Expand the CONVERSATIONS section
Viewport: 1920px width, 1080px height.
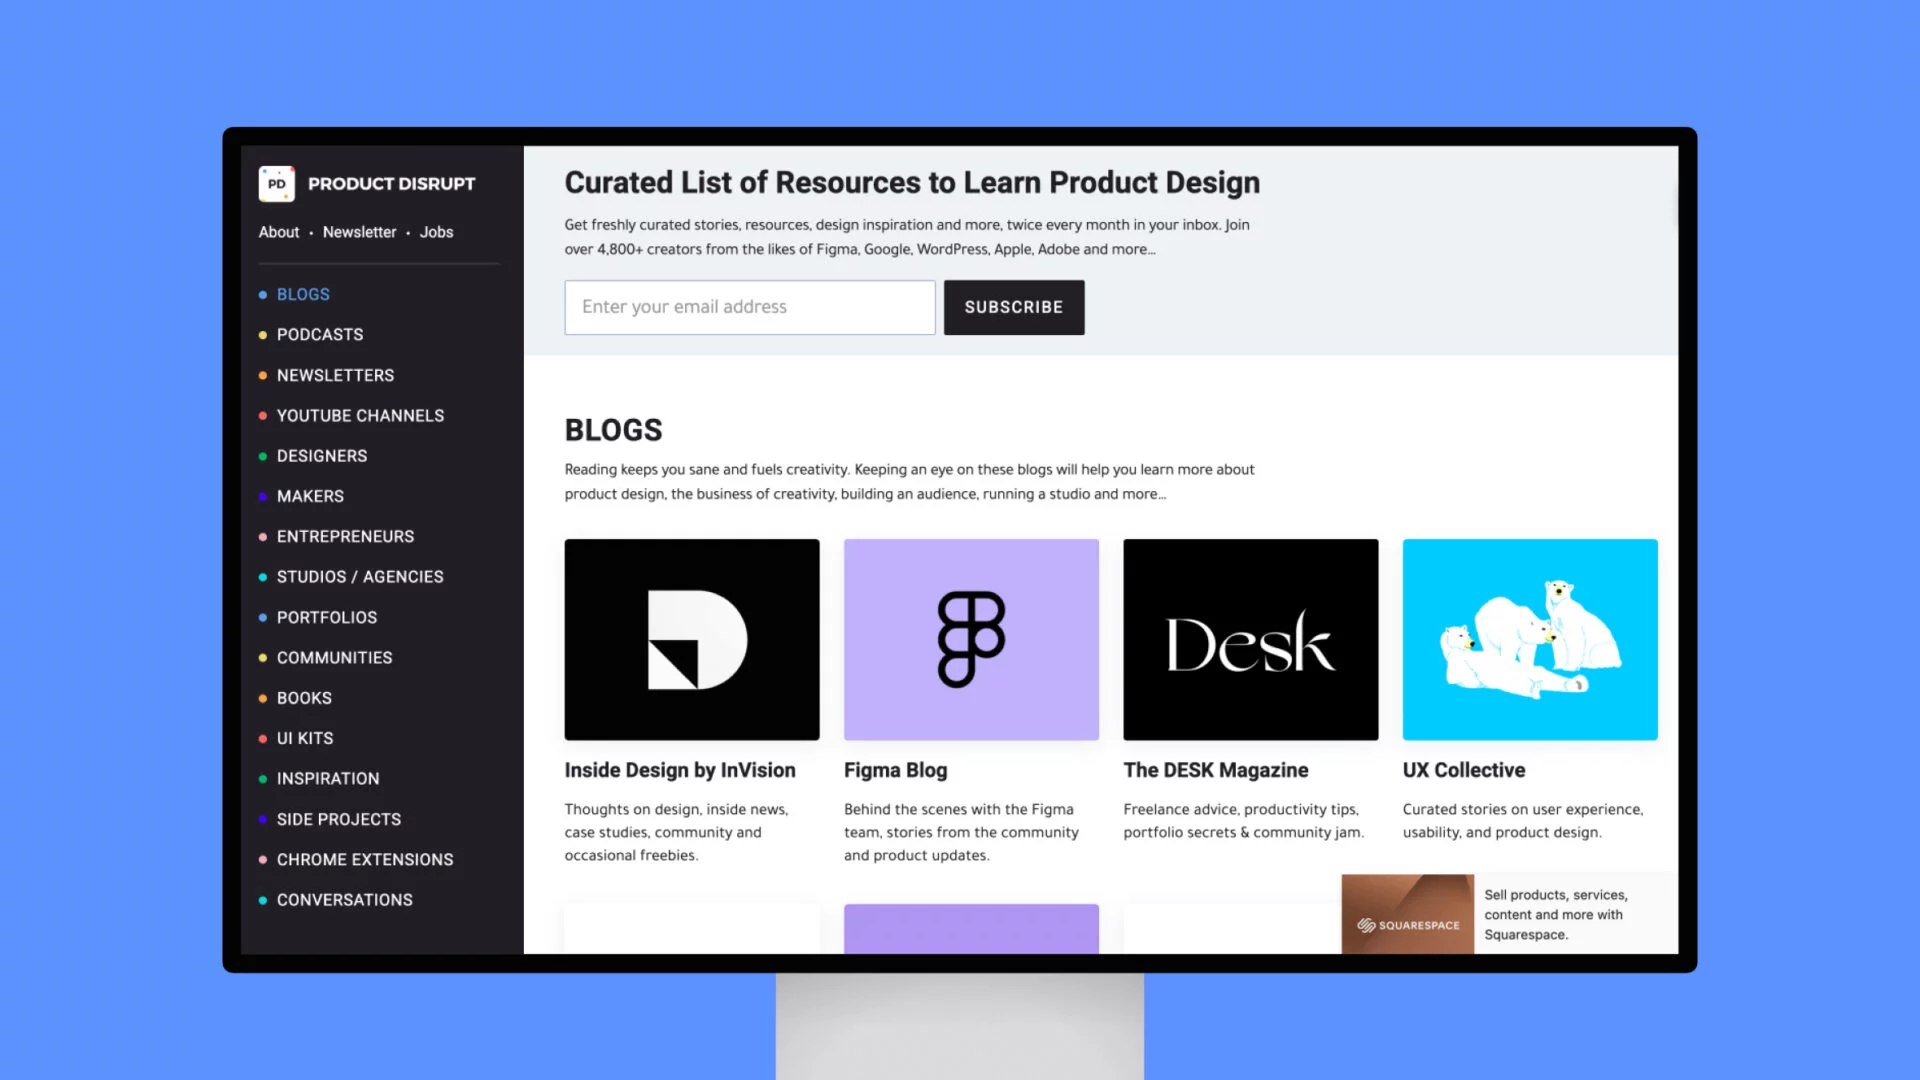344,898
